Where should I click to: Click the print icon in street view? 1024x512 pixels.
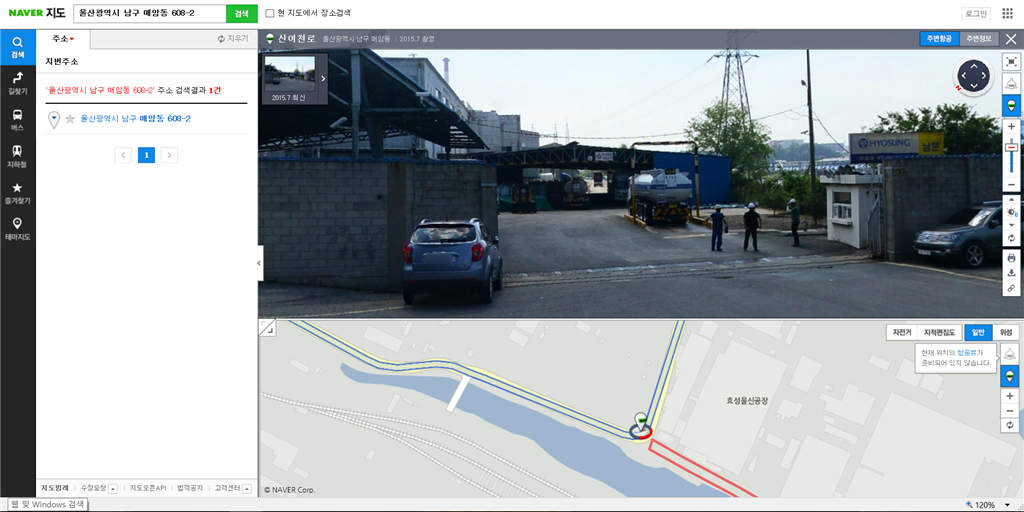click(x=1011, y=258)
